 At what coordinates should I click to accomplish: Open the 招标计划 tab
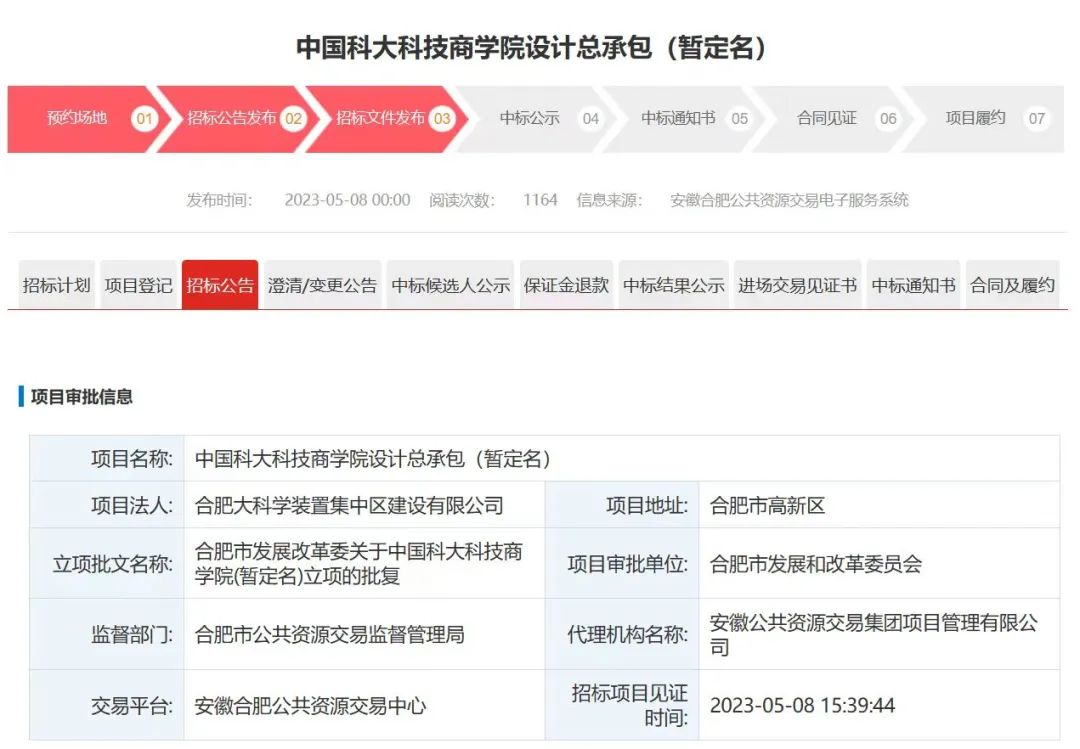[x=56, y=285]
